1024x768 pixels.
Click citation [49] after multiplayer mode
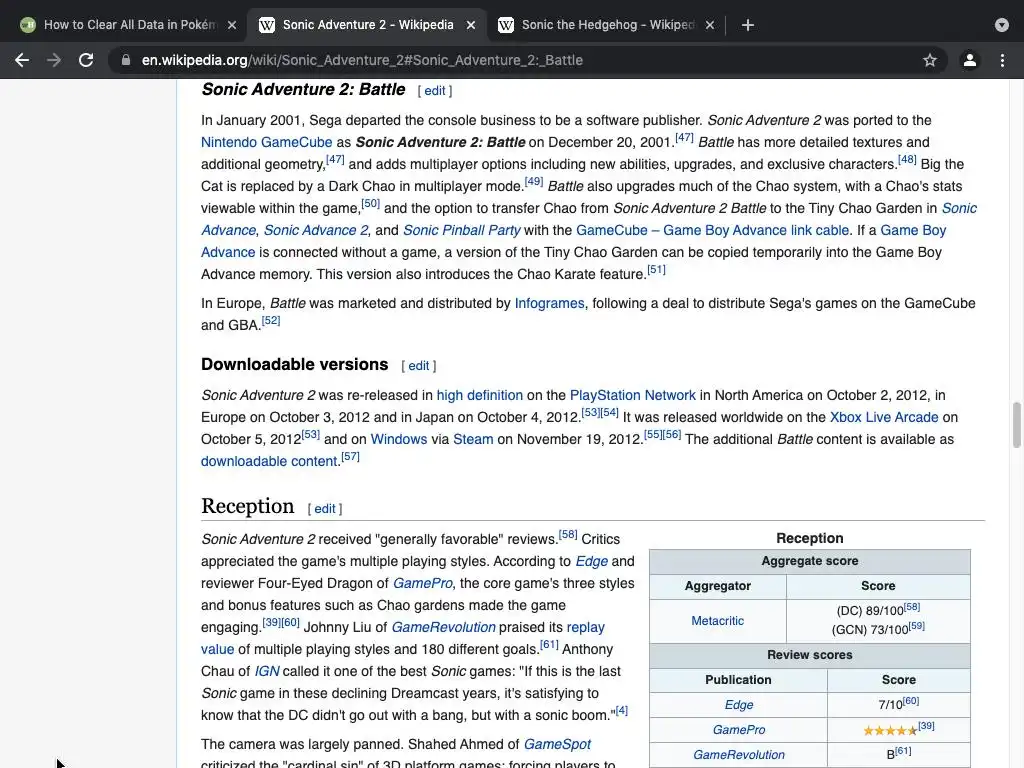(x=534, y=181)
